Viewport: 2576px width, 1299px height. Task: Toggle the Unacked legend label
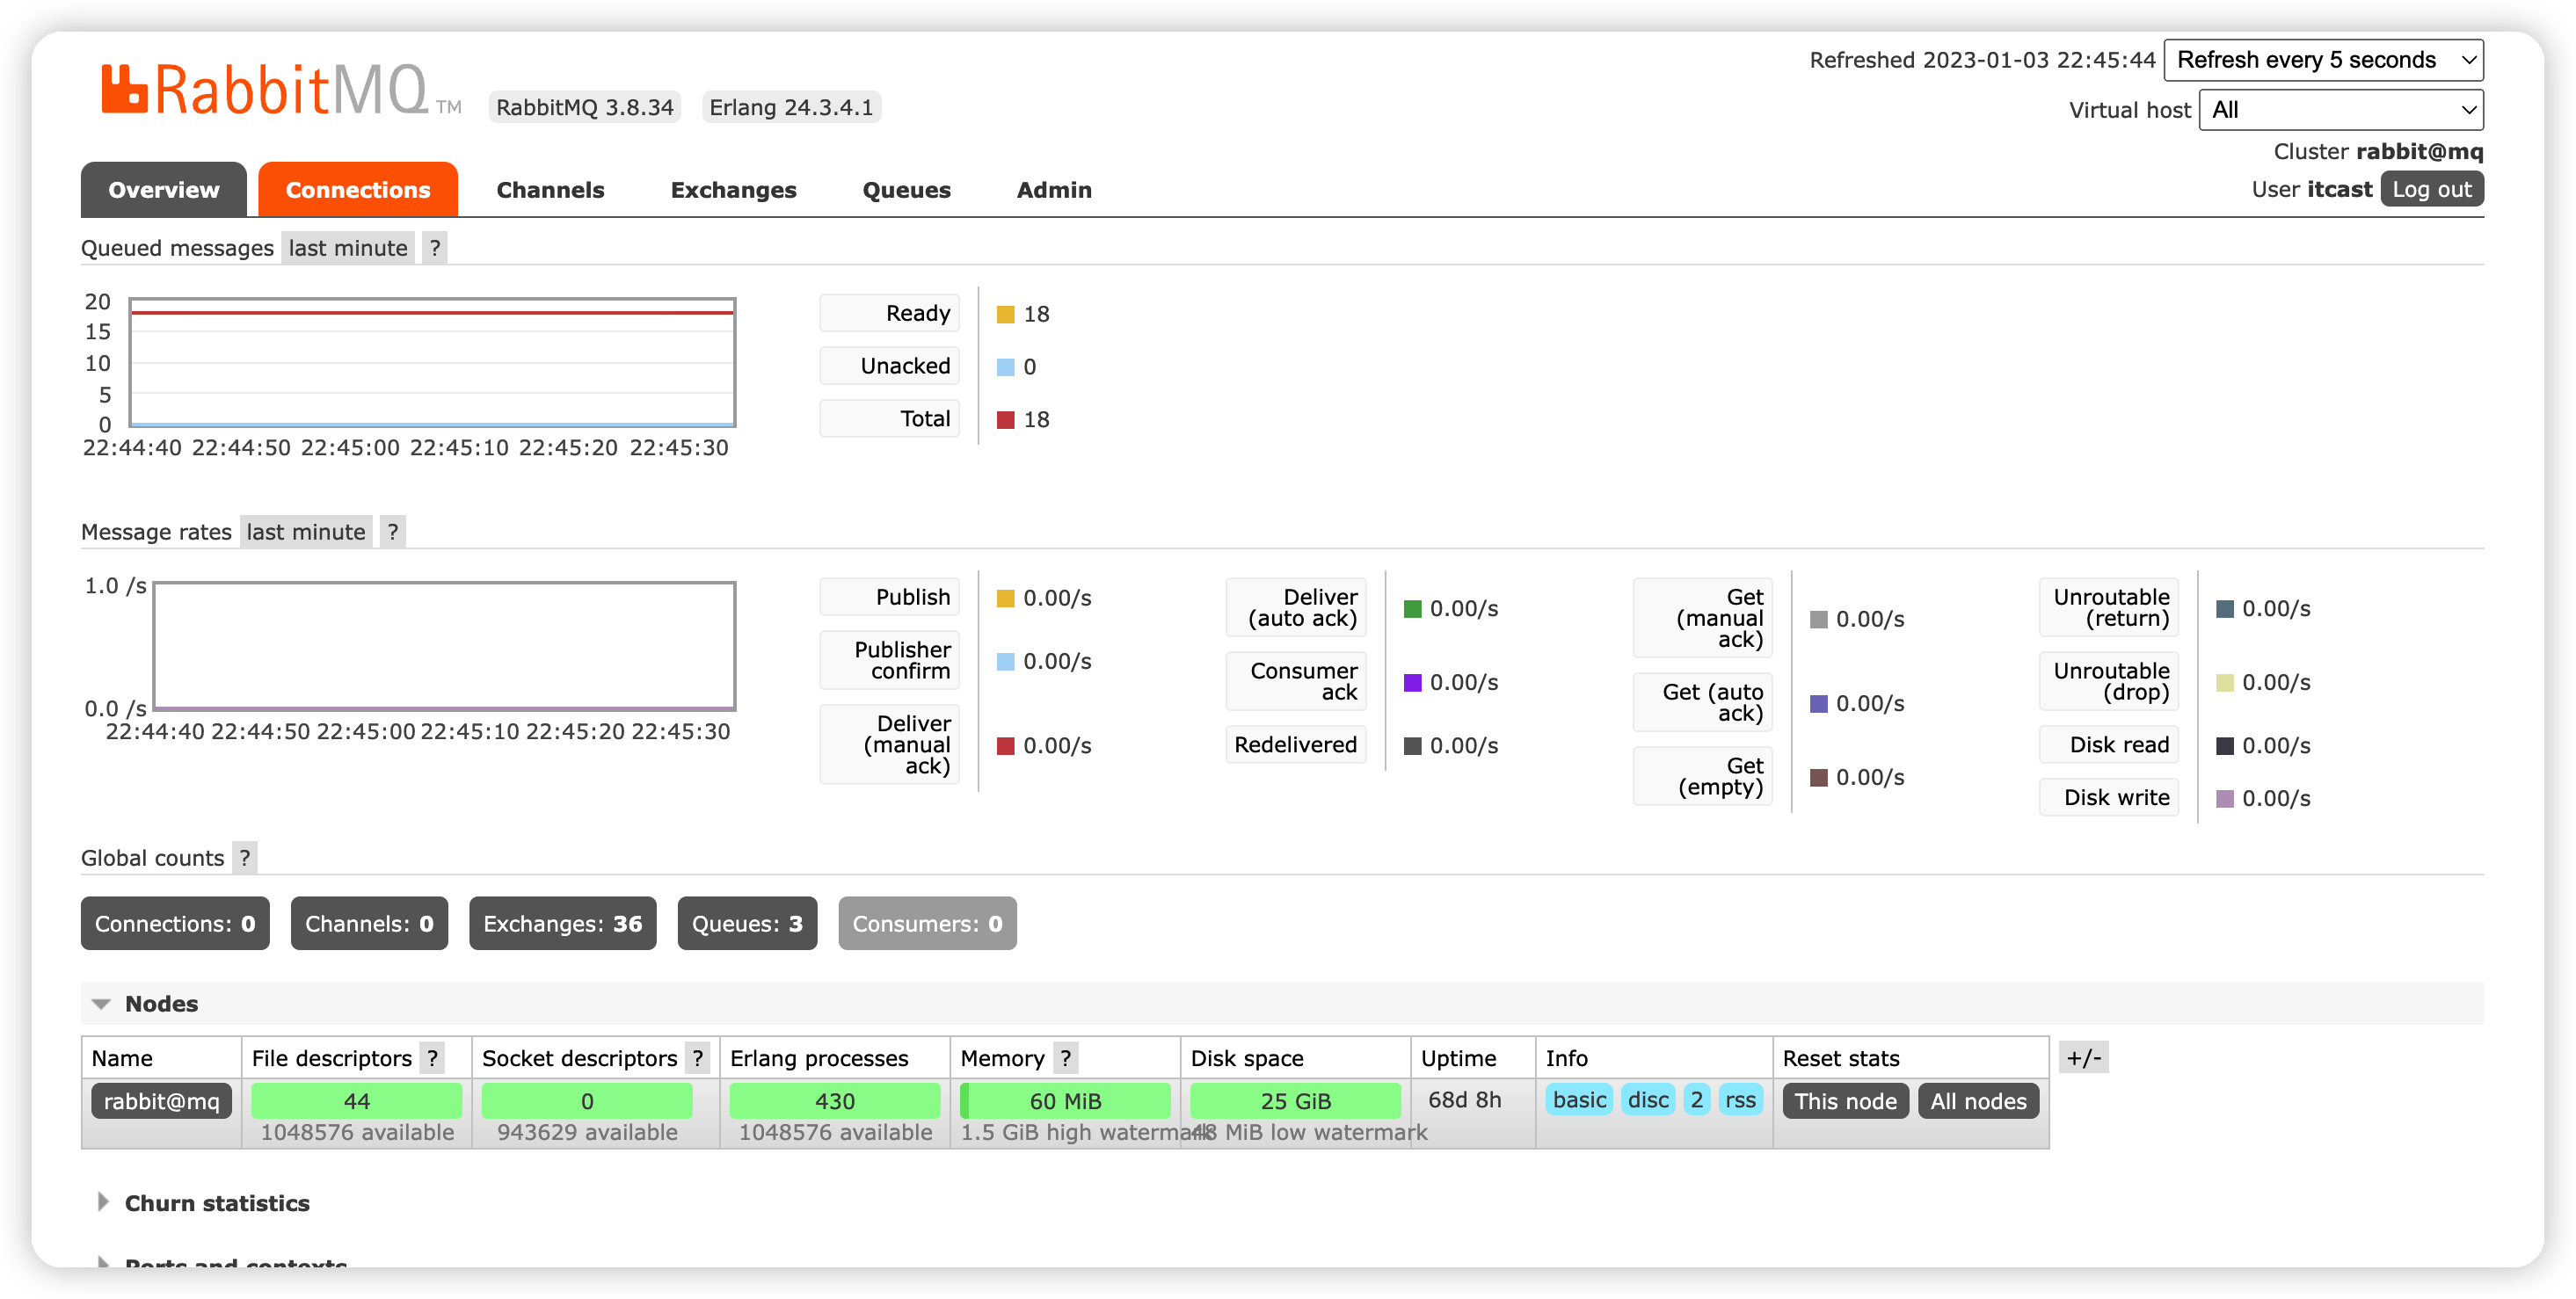click(x=889, y=366)
